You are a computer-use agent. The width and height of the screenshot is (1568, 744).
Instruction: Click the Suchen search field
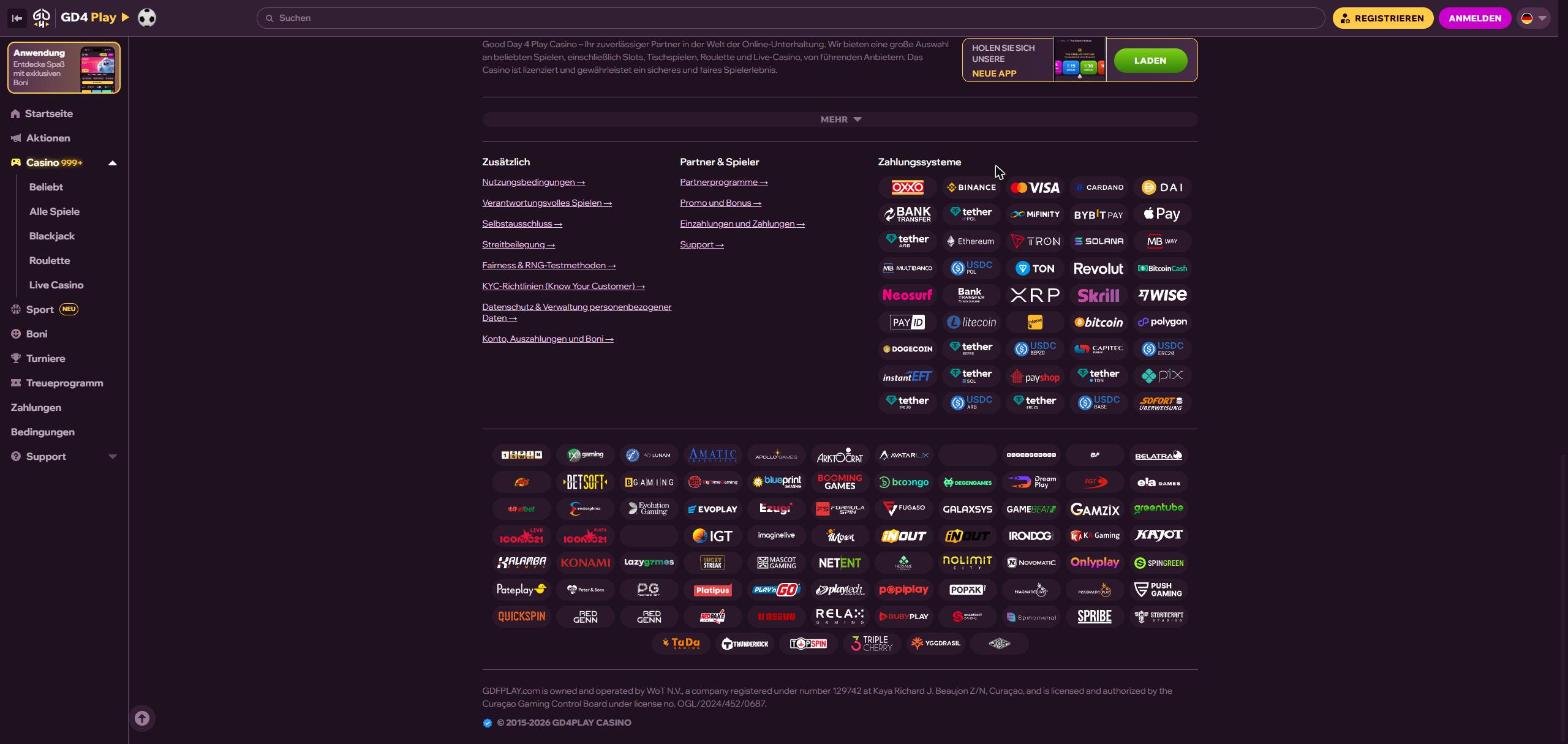(791, 18)
